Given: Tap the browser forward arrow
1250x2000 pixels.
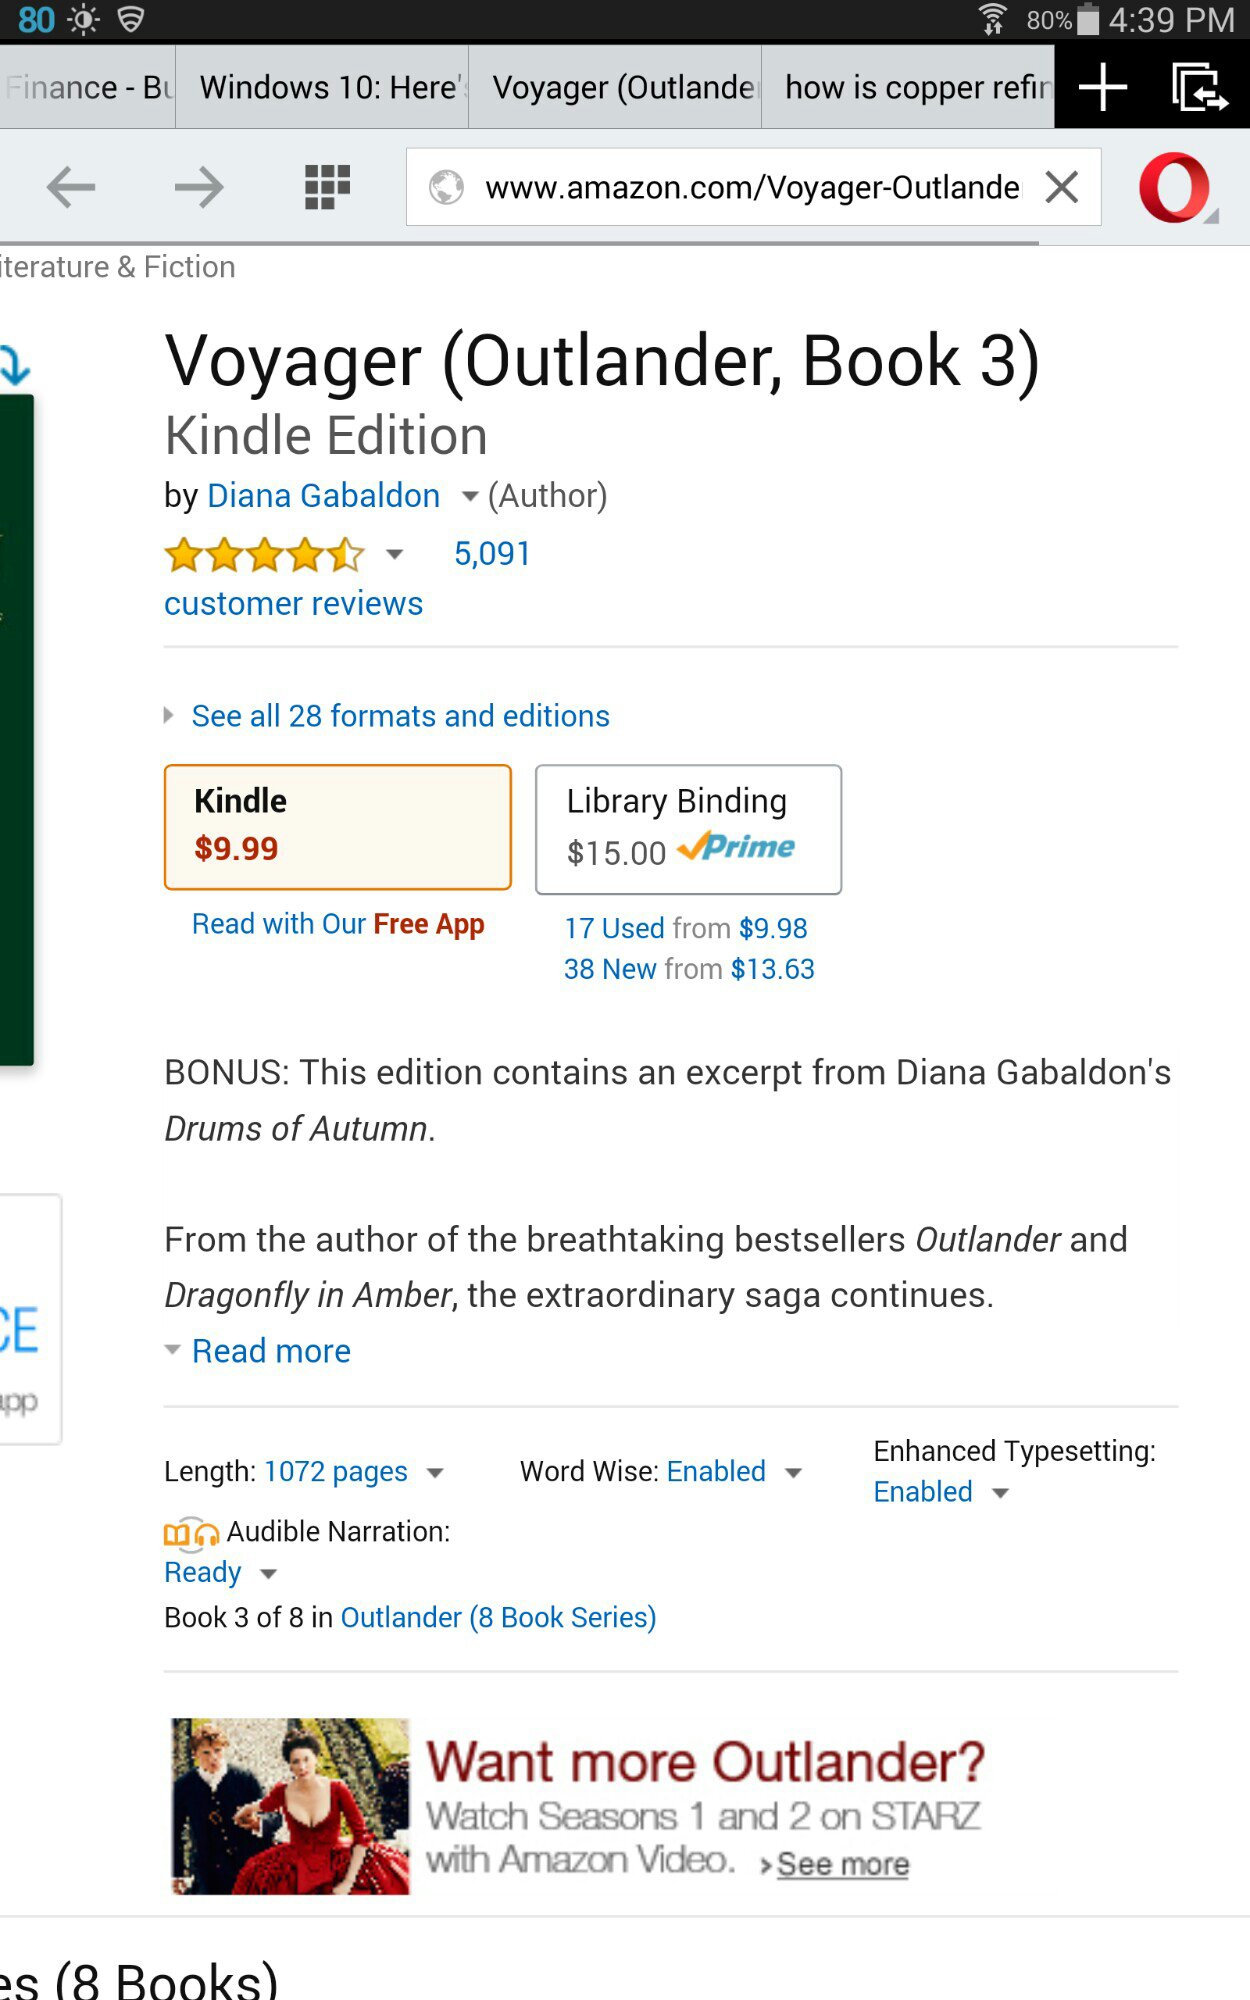Looking at the screenshot, I should coord(198,187).
